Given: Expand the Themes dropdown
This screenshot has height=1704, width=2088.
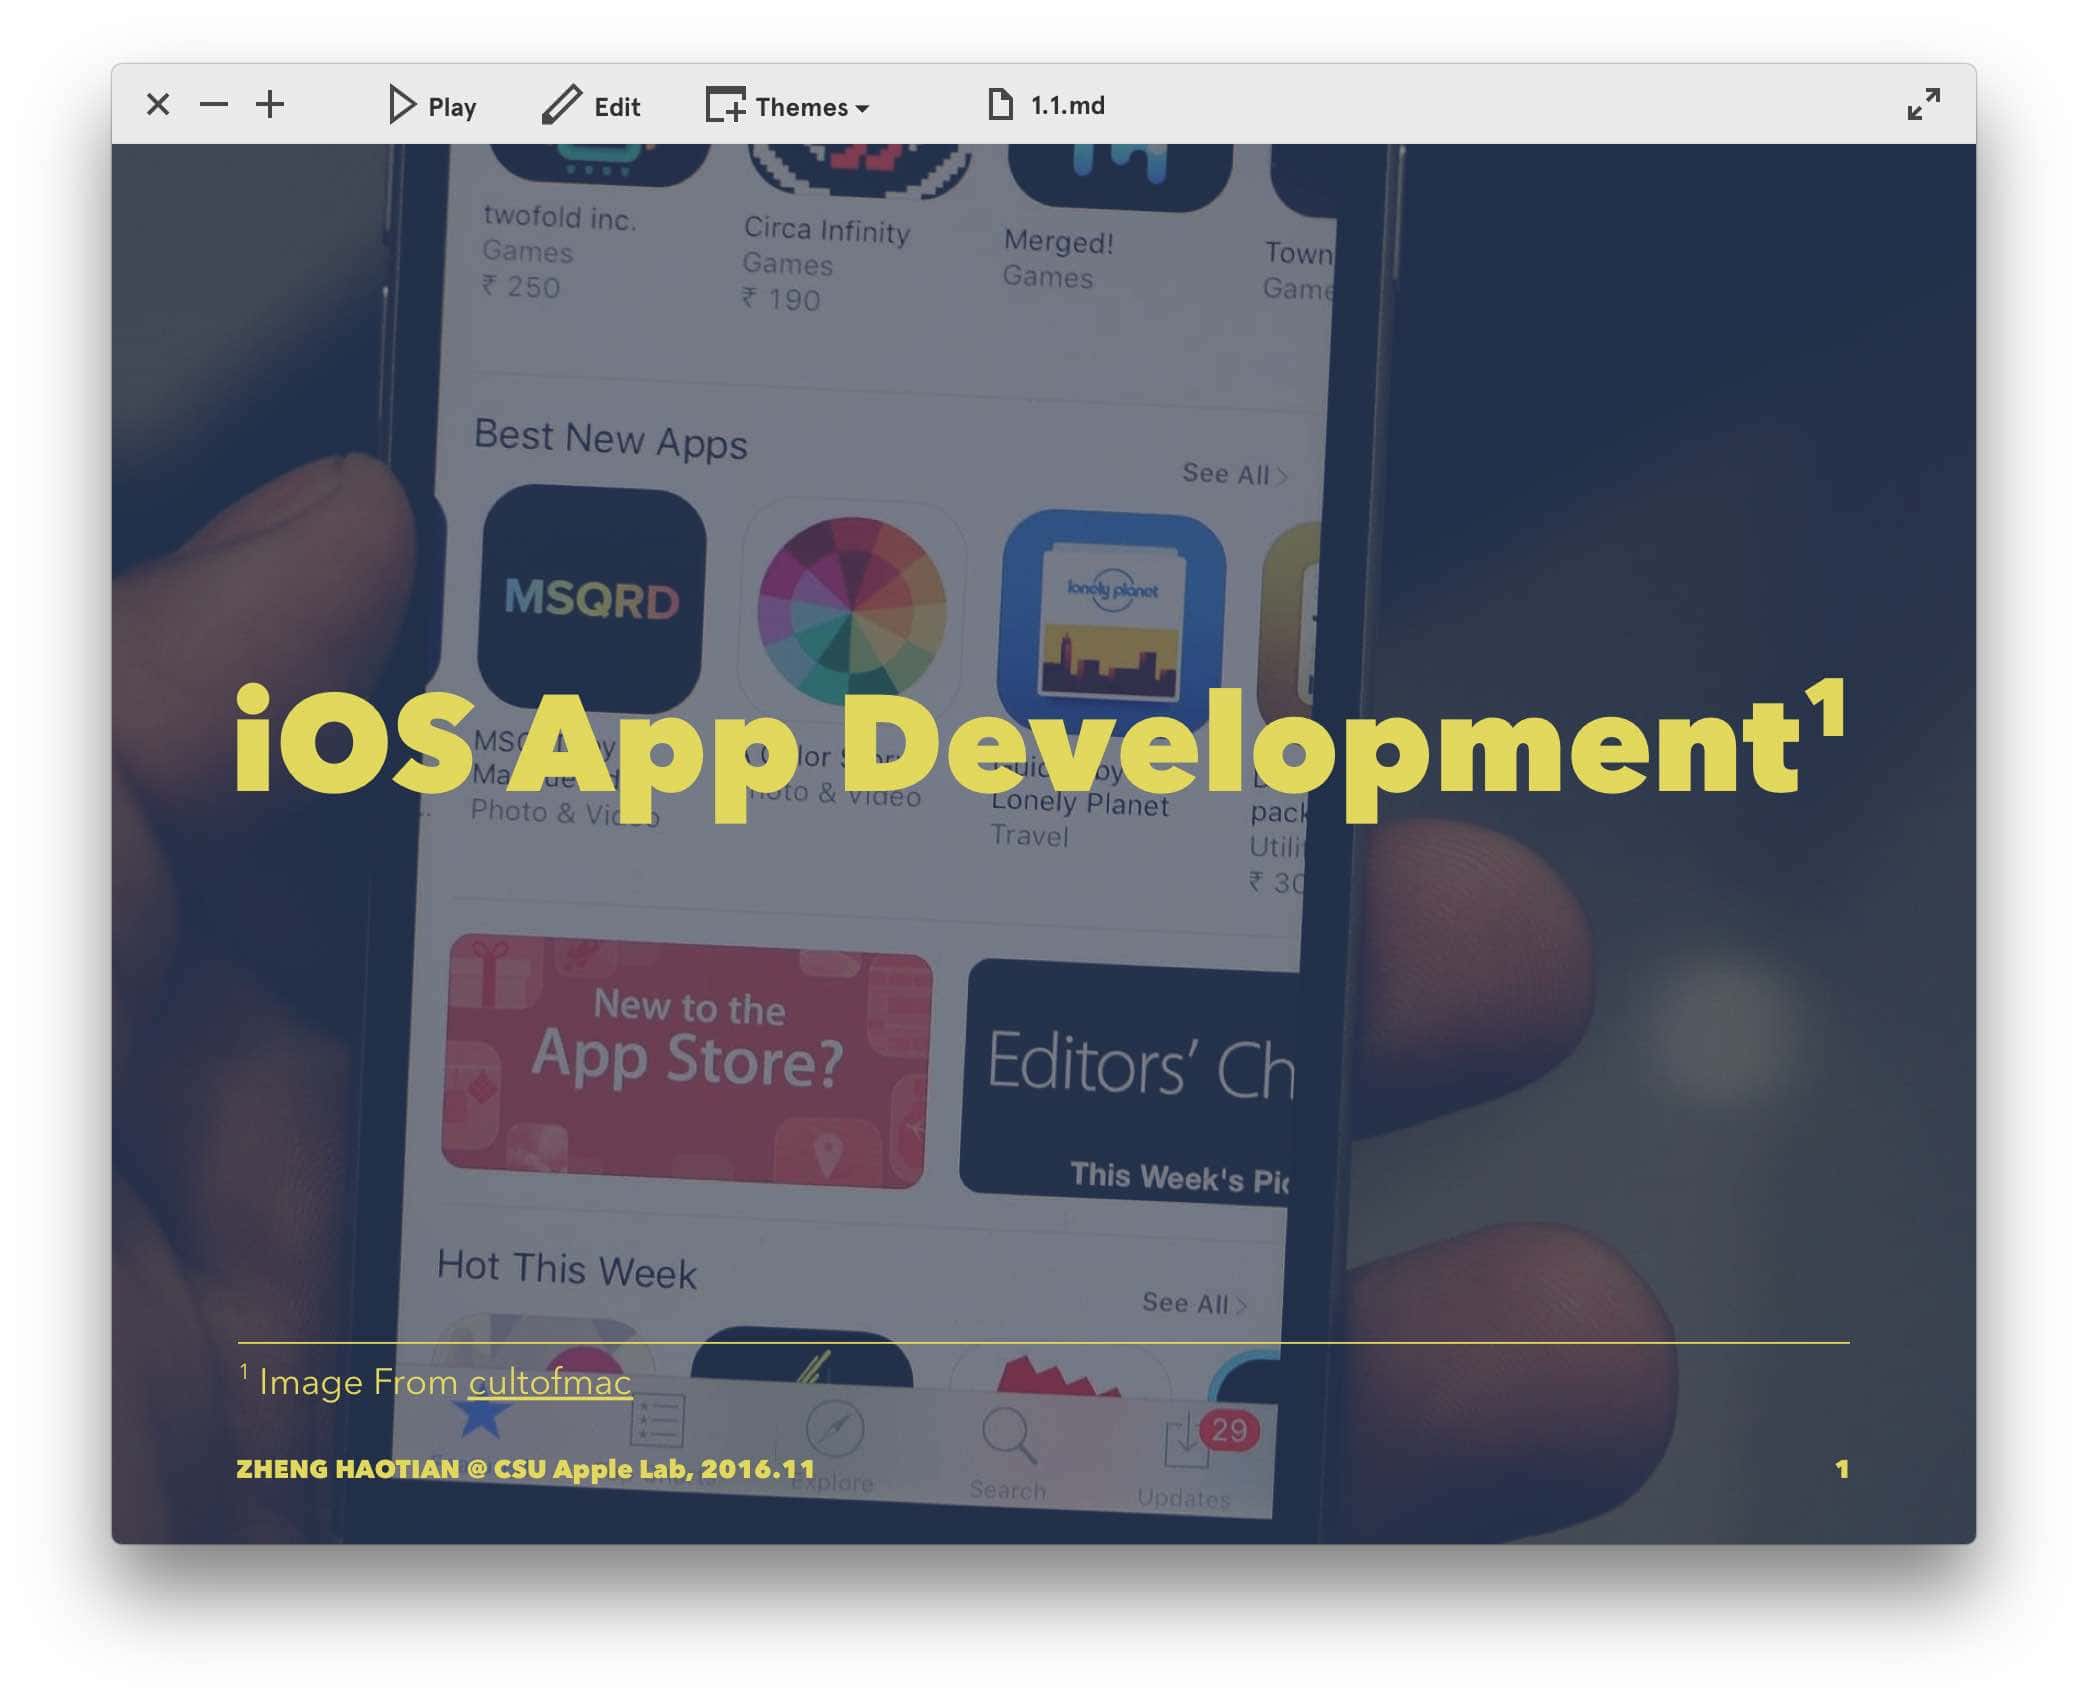Looking at the screenshot, I should 788,106.
